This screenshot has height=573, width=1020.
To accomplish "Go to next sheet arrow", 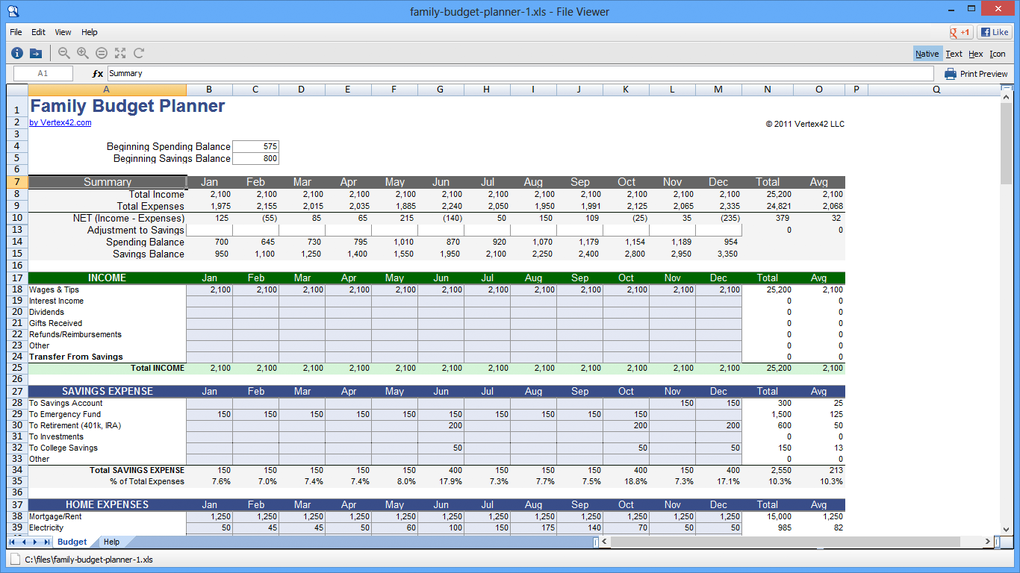I will coord(35,542).
